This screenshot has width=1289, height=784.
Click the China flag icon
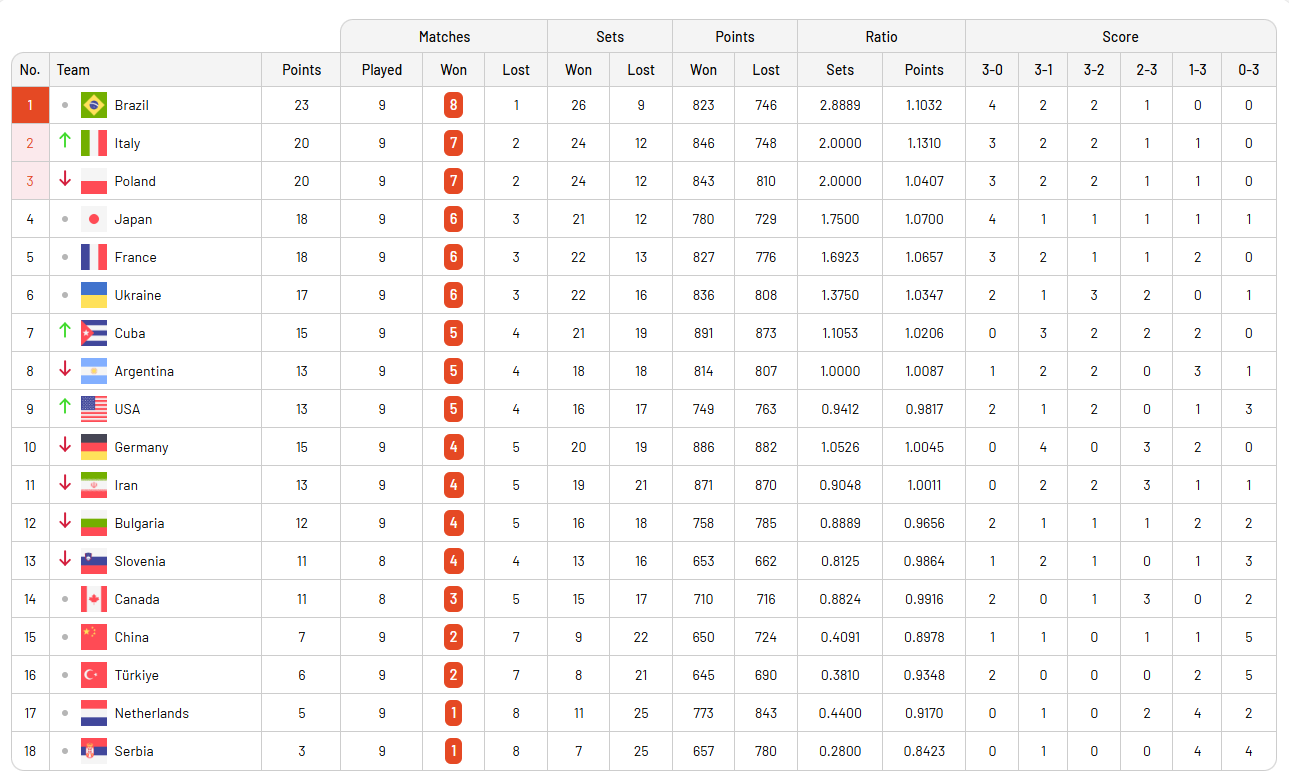[x=94, y=637]
